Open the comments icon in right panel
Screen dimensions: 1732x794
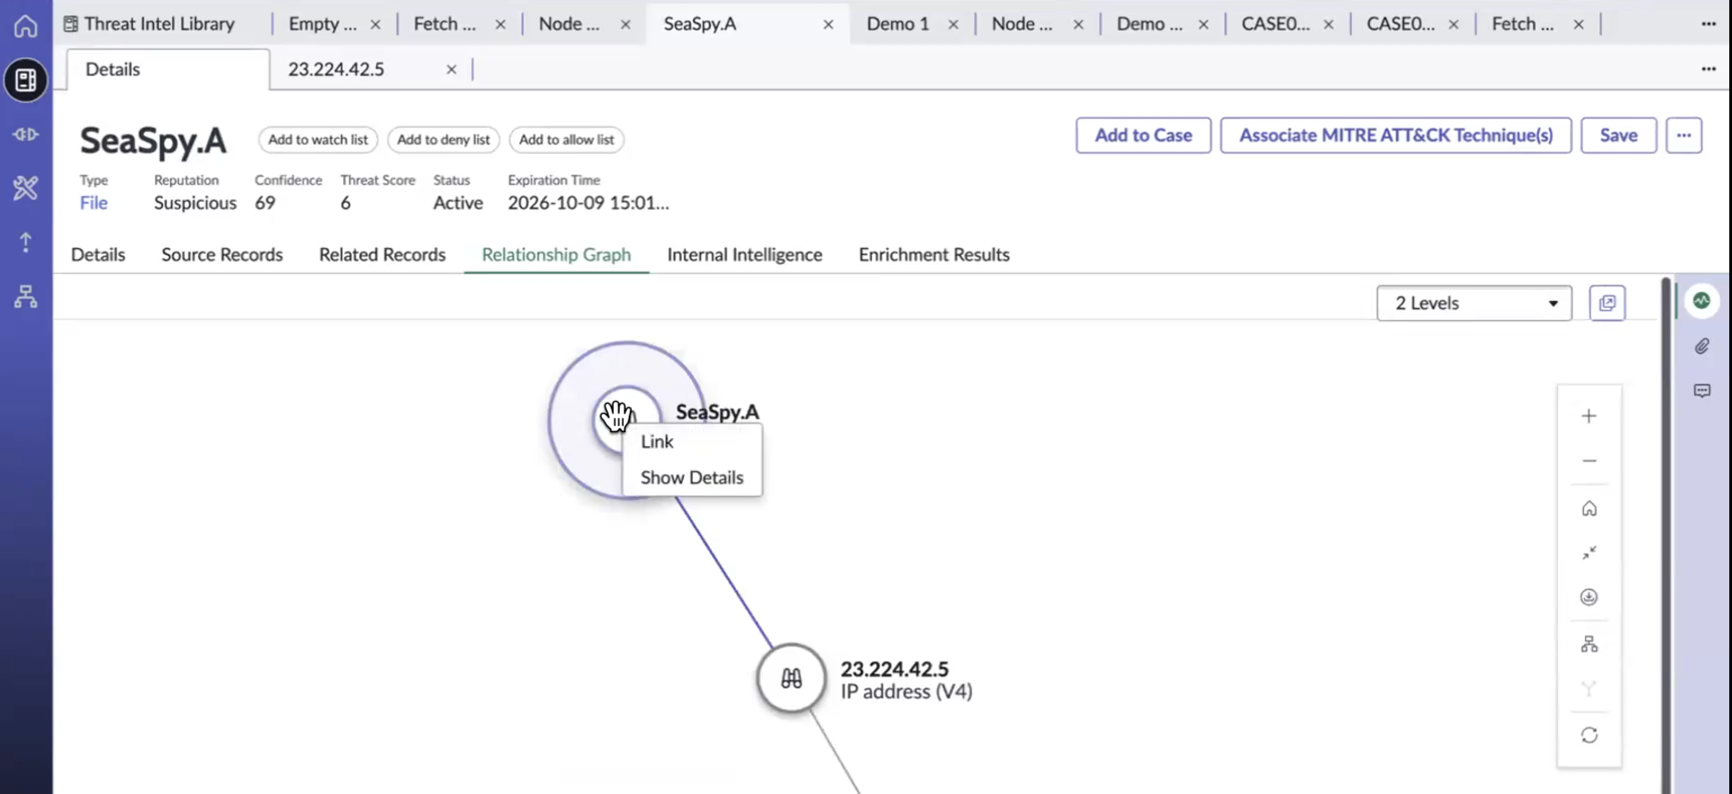point(1702,391)
